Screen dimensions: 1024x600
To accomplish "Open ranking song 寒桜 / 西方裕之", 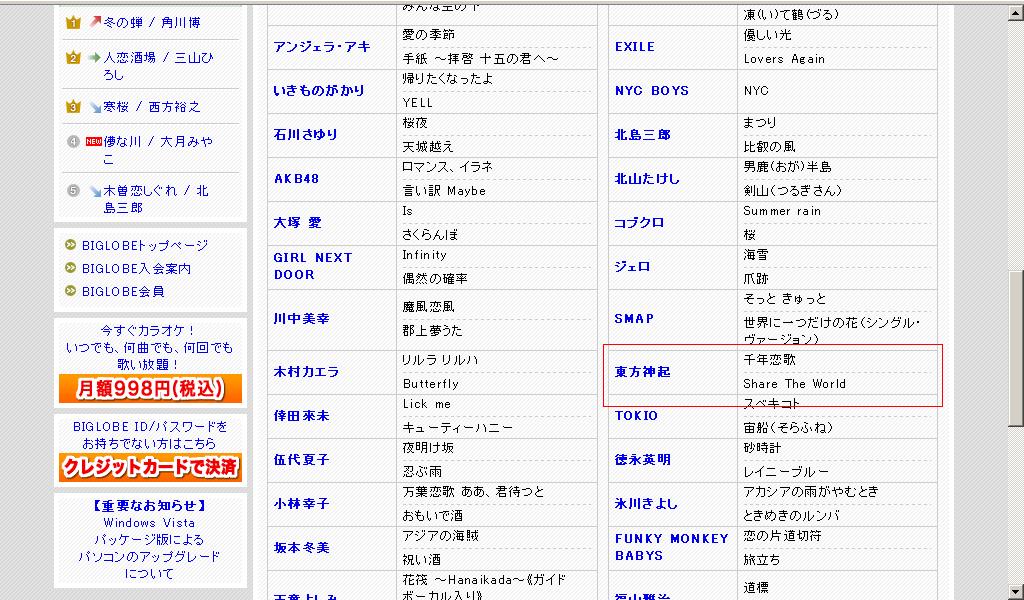I will point(152,106).
